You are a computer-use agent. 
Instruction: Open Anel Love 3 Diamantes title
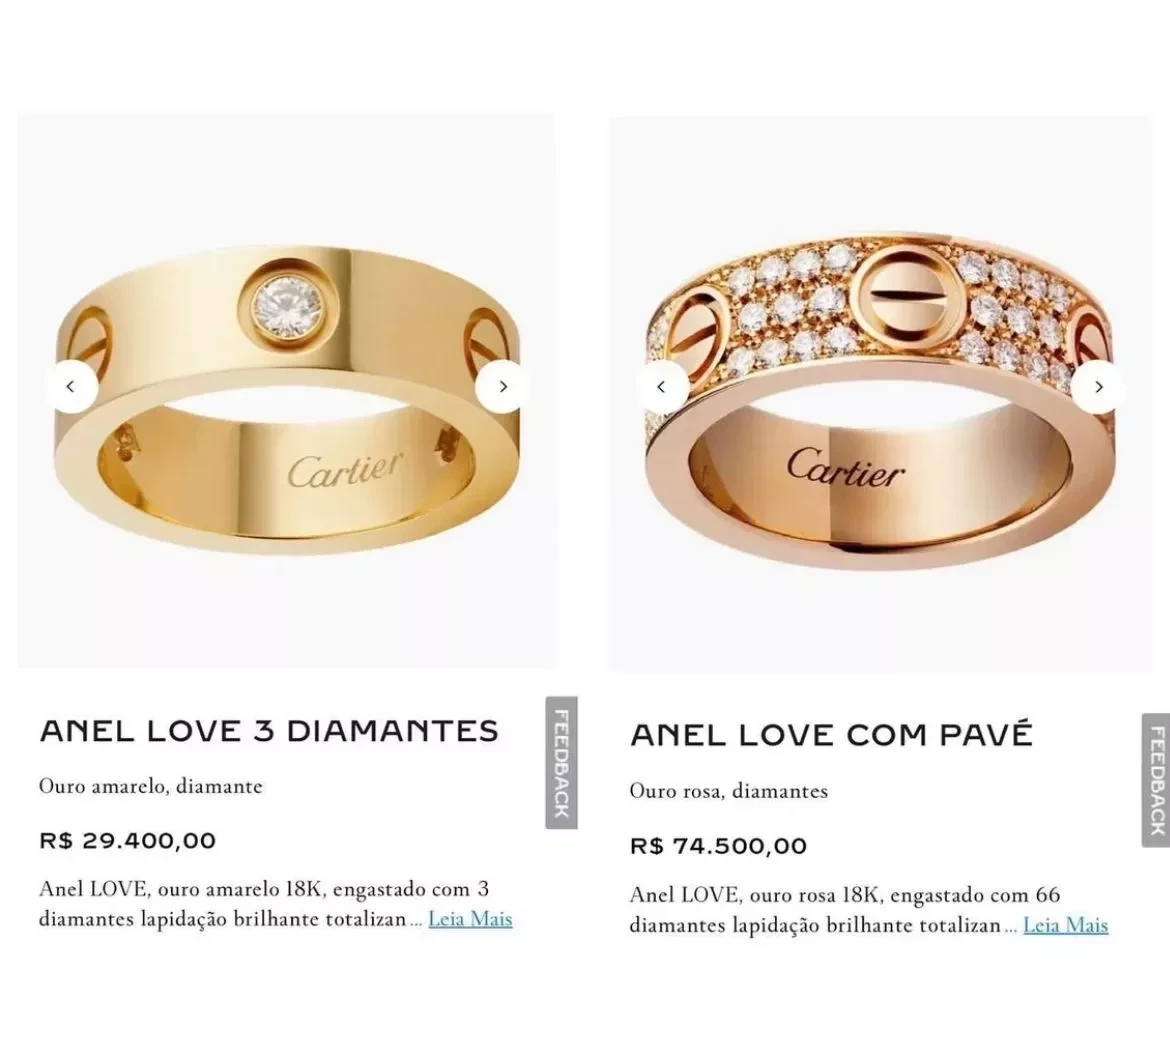pos(269,731)
